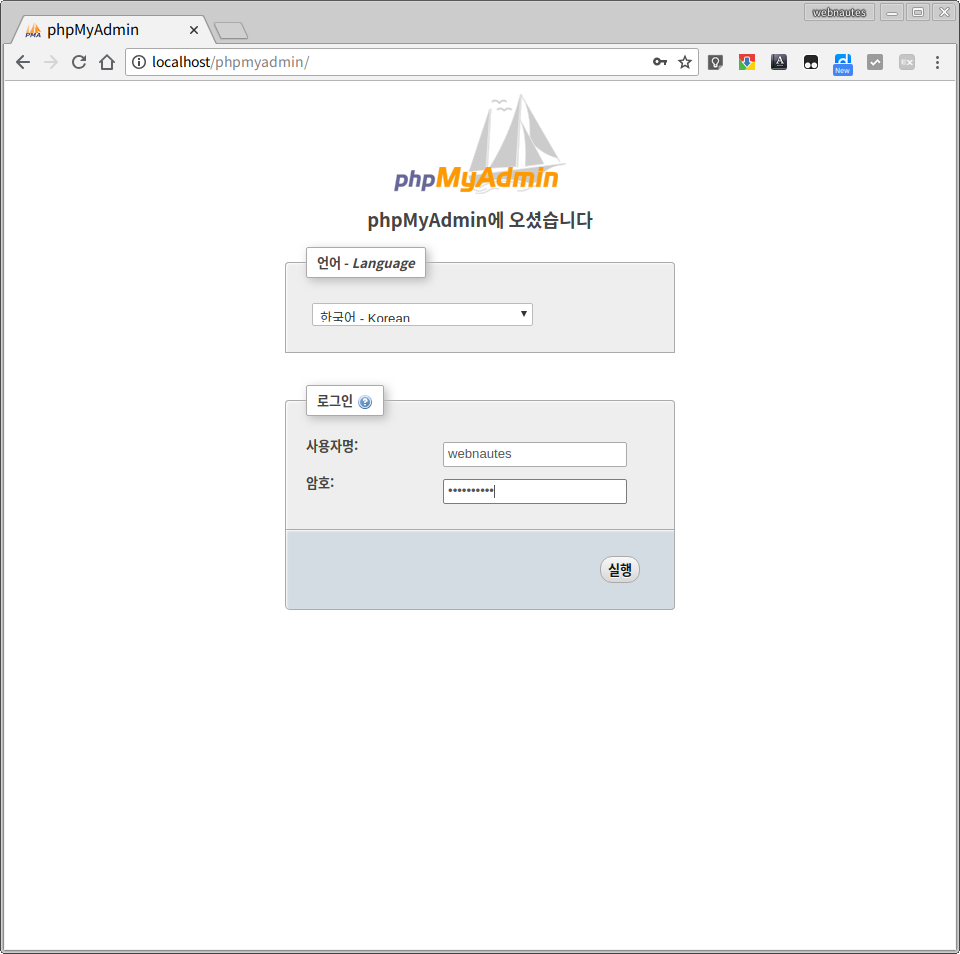
Task: Click the username field containing webnautes
Action: [534, 454]
